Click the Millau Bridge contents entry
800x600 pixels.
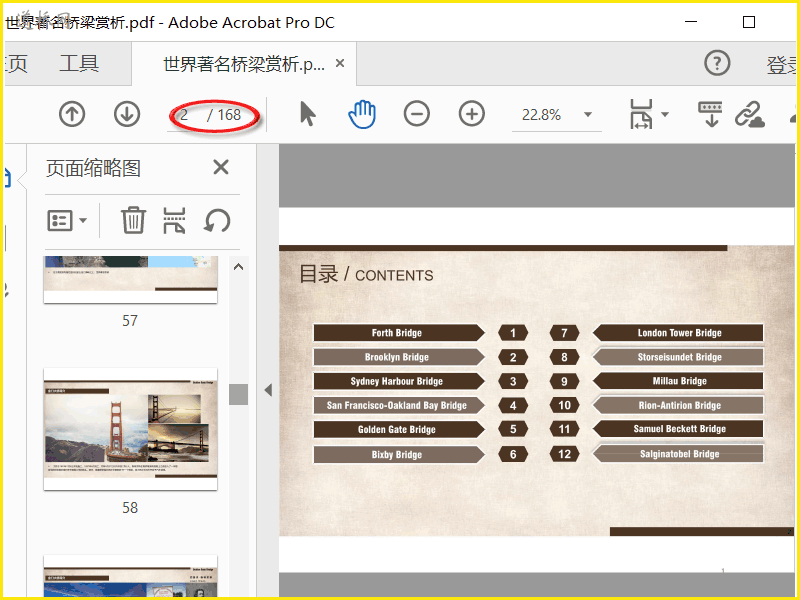click(x=678, y=381)
